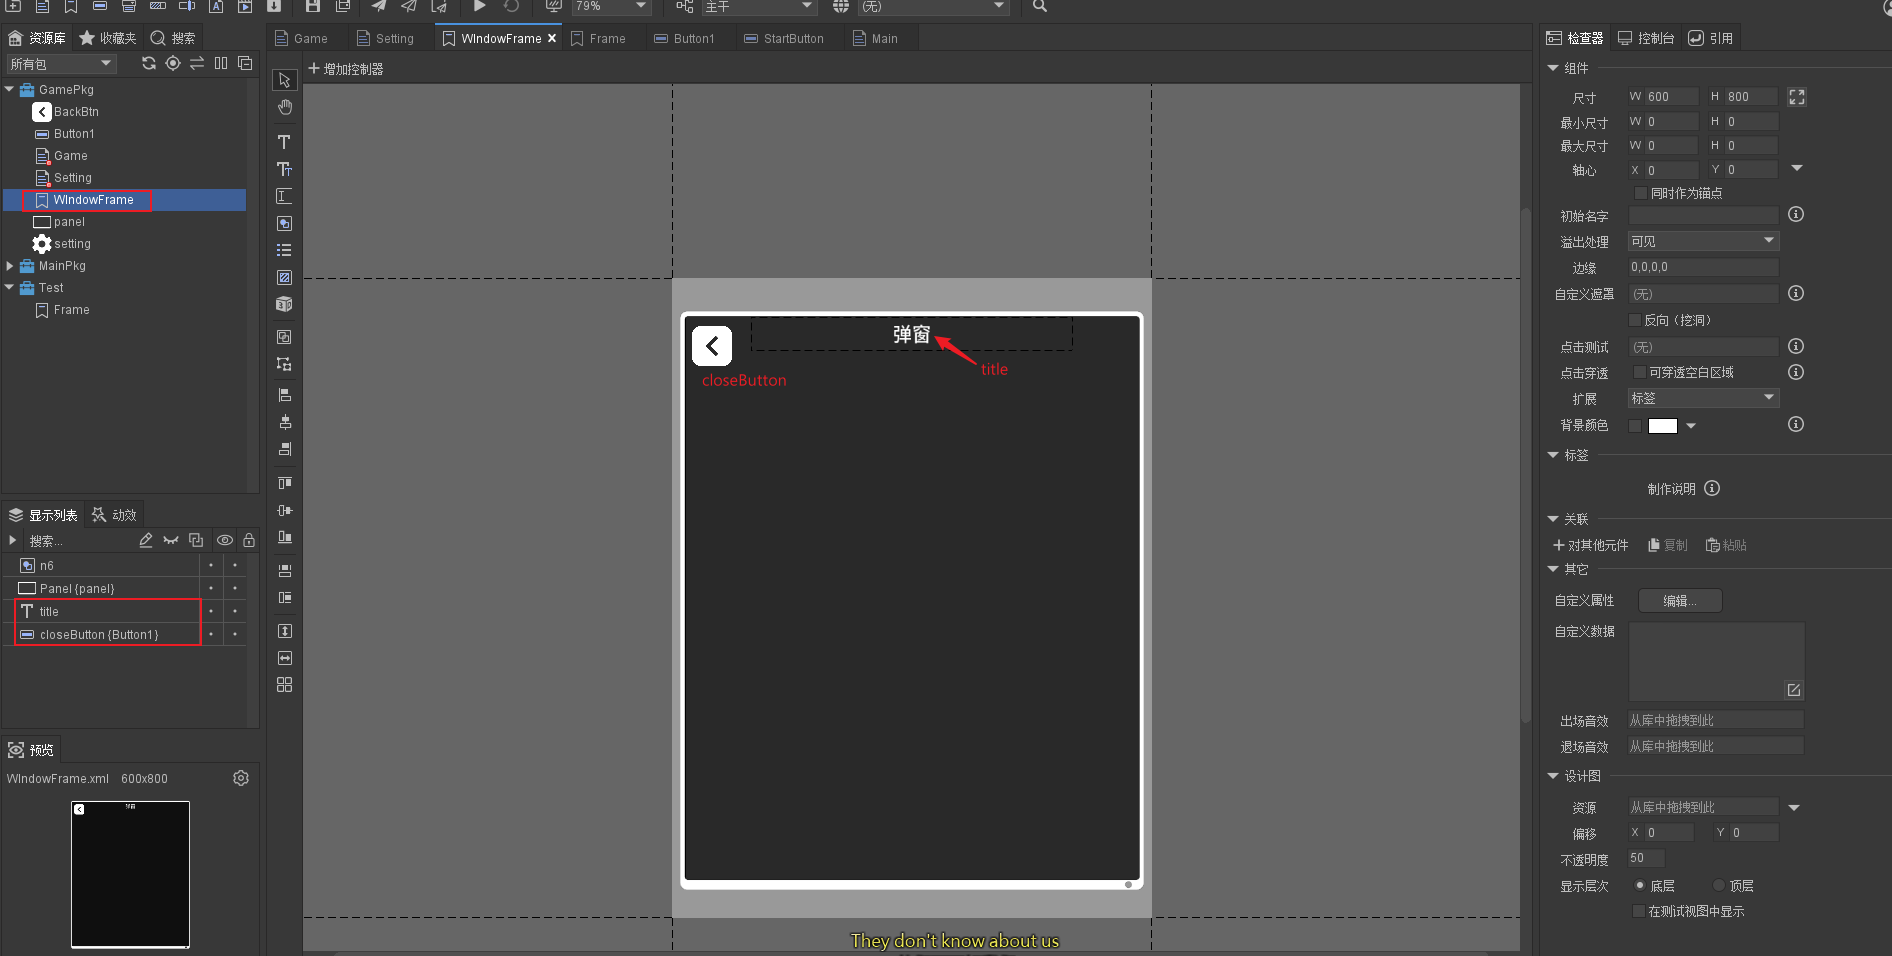Viewport: 1892px width, 956px height.
Task: Select the Graph shape tool
Action: pyautogui.click(x=284, y=223)
